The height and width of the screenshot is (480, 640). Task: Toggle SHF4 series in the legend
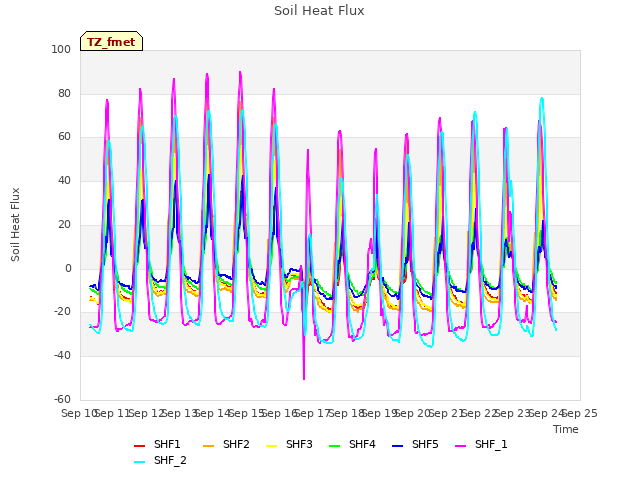(x=352, y=444)
